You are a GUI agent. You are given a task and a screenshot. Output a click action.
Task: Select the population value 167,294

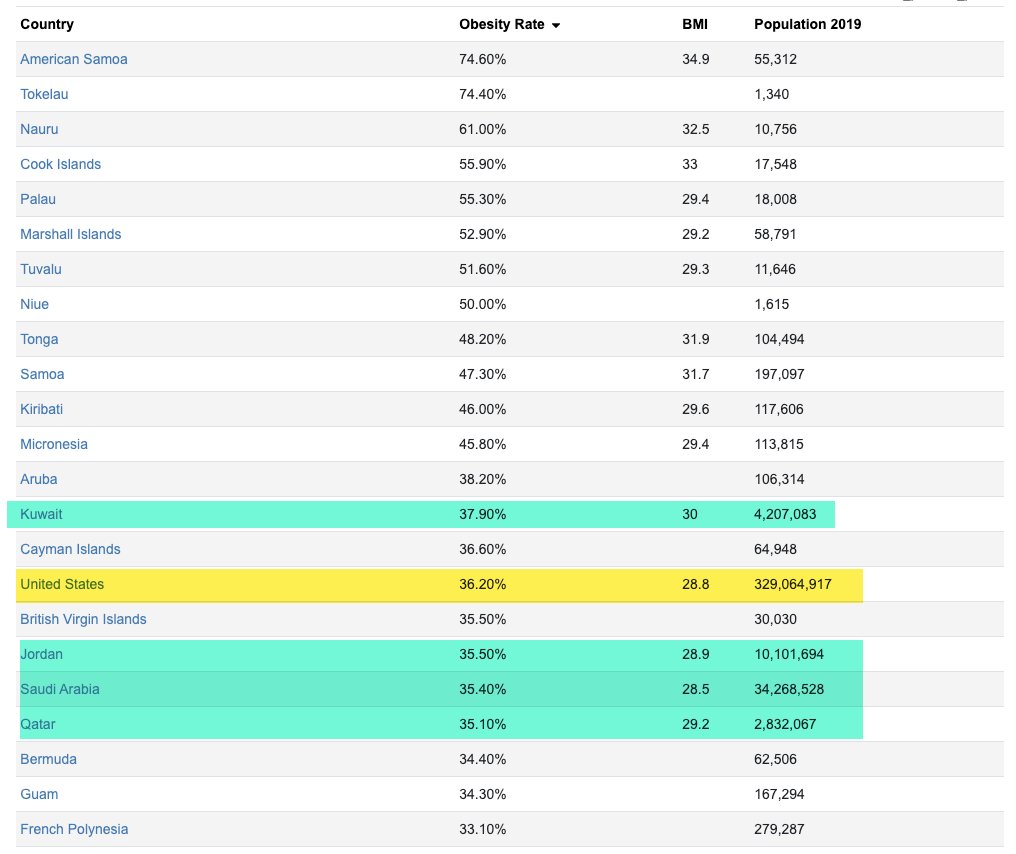779,794
